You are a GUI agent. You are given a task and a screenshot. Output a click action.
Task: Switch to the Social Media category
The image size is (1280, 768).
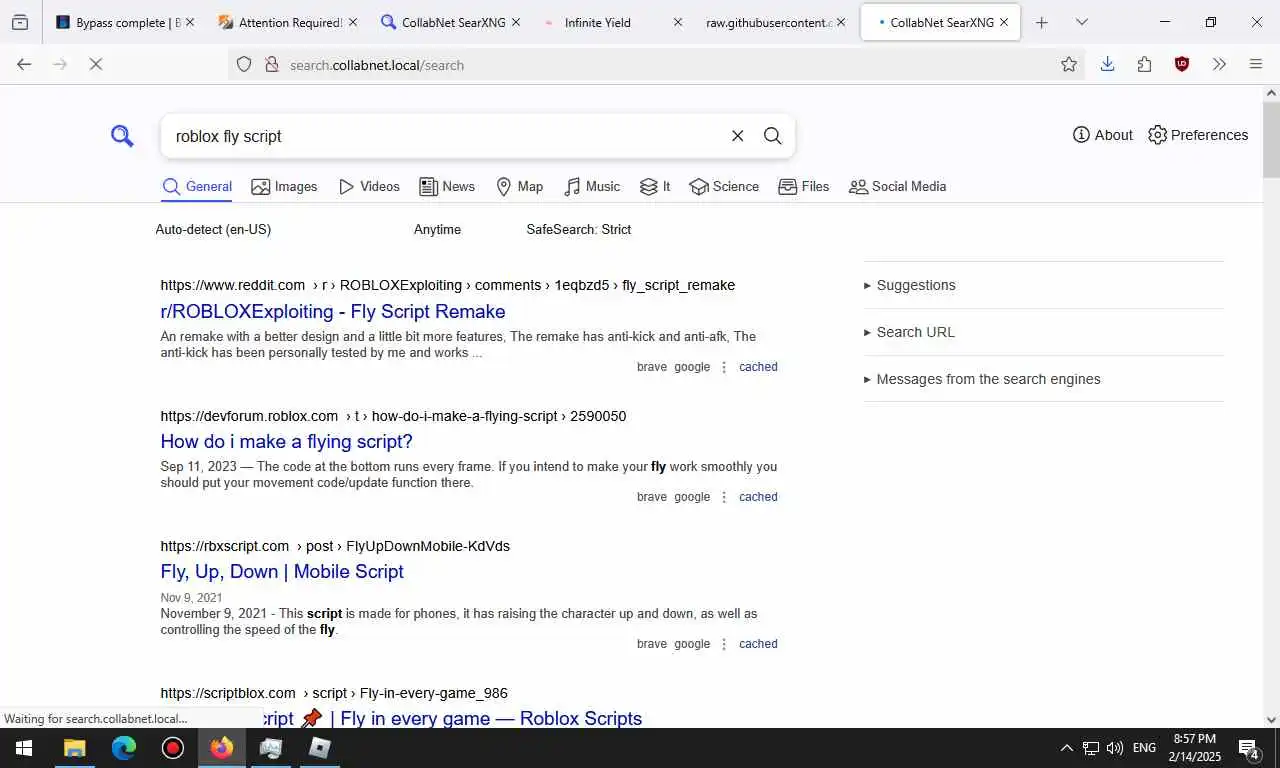click(897, 187)
